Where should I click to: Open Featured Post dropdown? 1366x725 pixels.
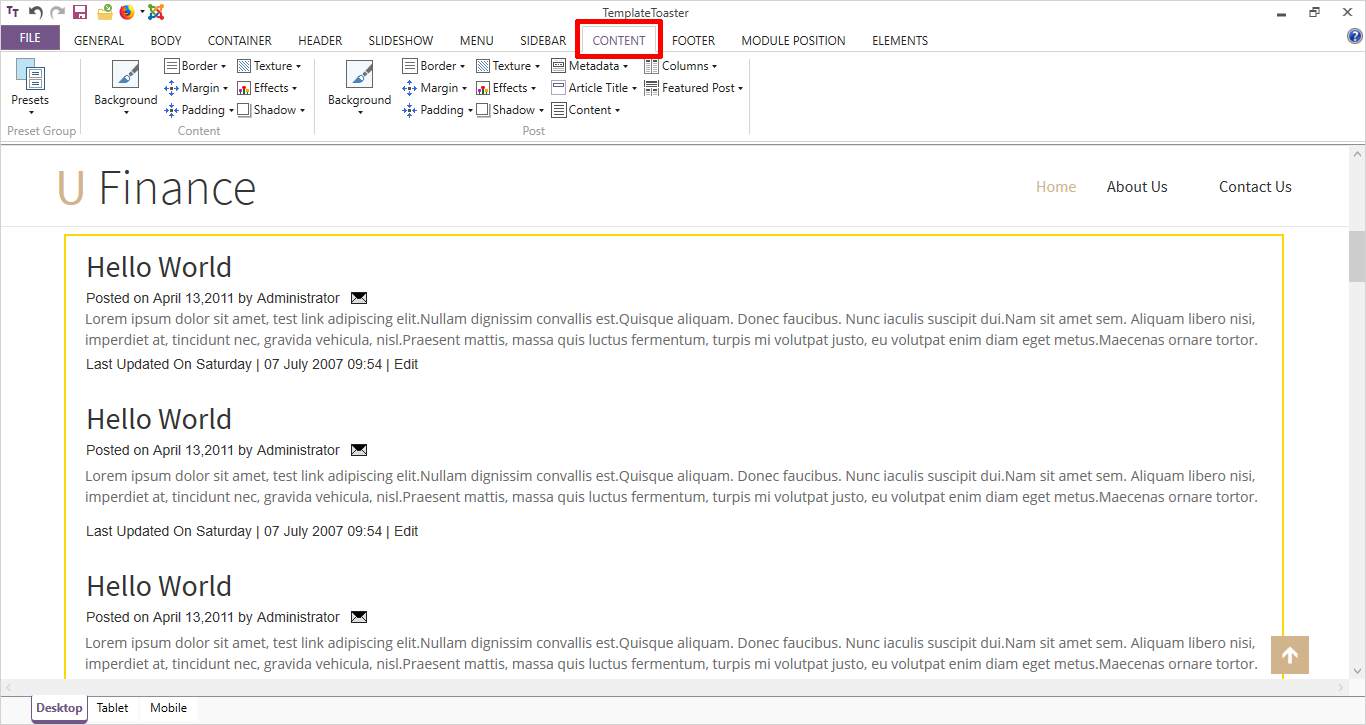[694, 88]
